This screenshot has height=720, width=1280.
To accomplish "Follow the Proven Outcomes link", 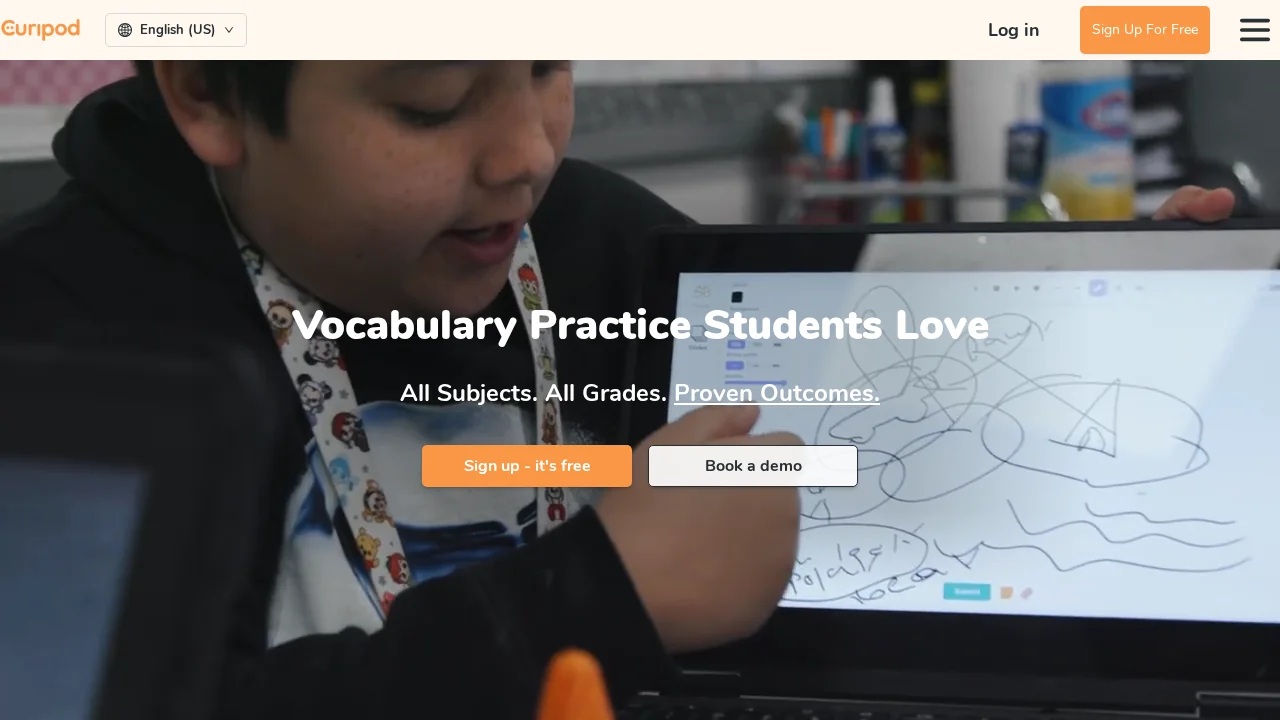I will (x=777, y=393).
